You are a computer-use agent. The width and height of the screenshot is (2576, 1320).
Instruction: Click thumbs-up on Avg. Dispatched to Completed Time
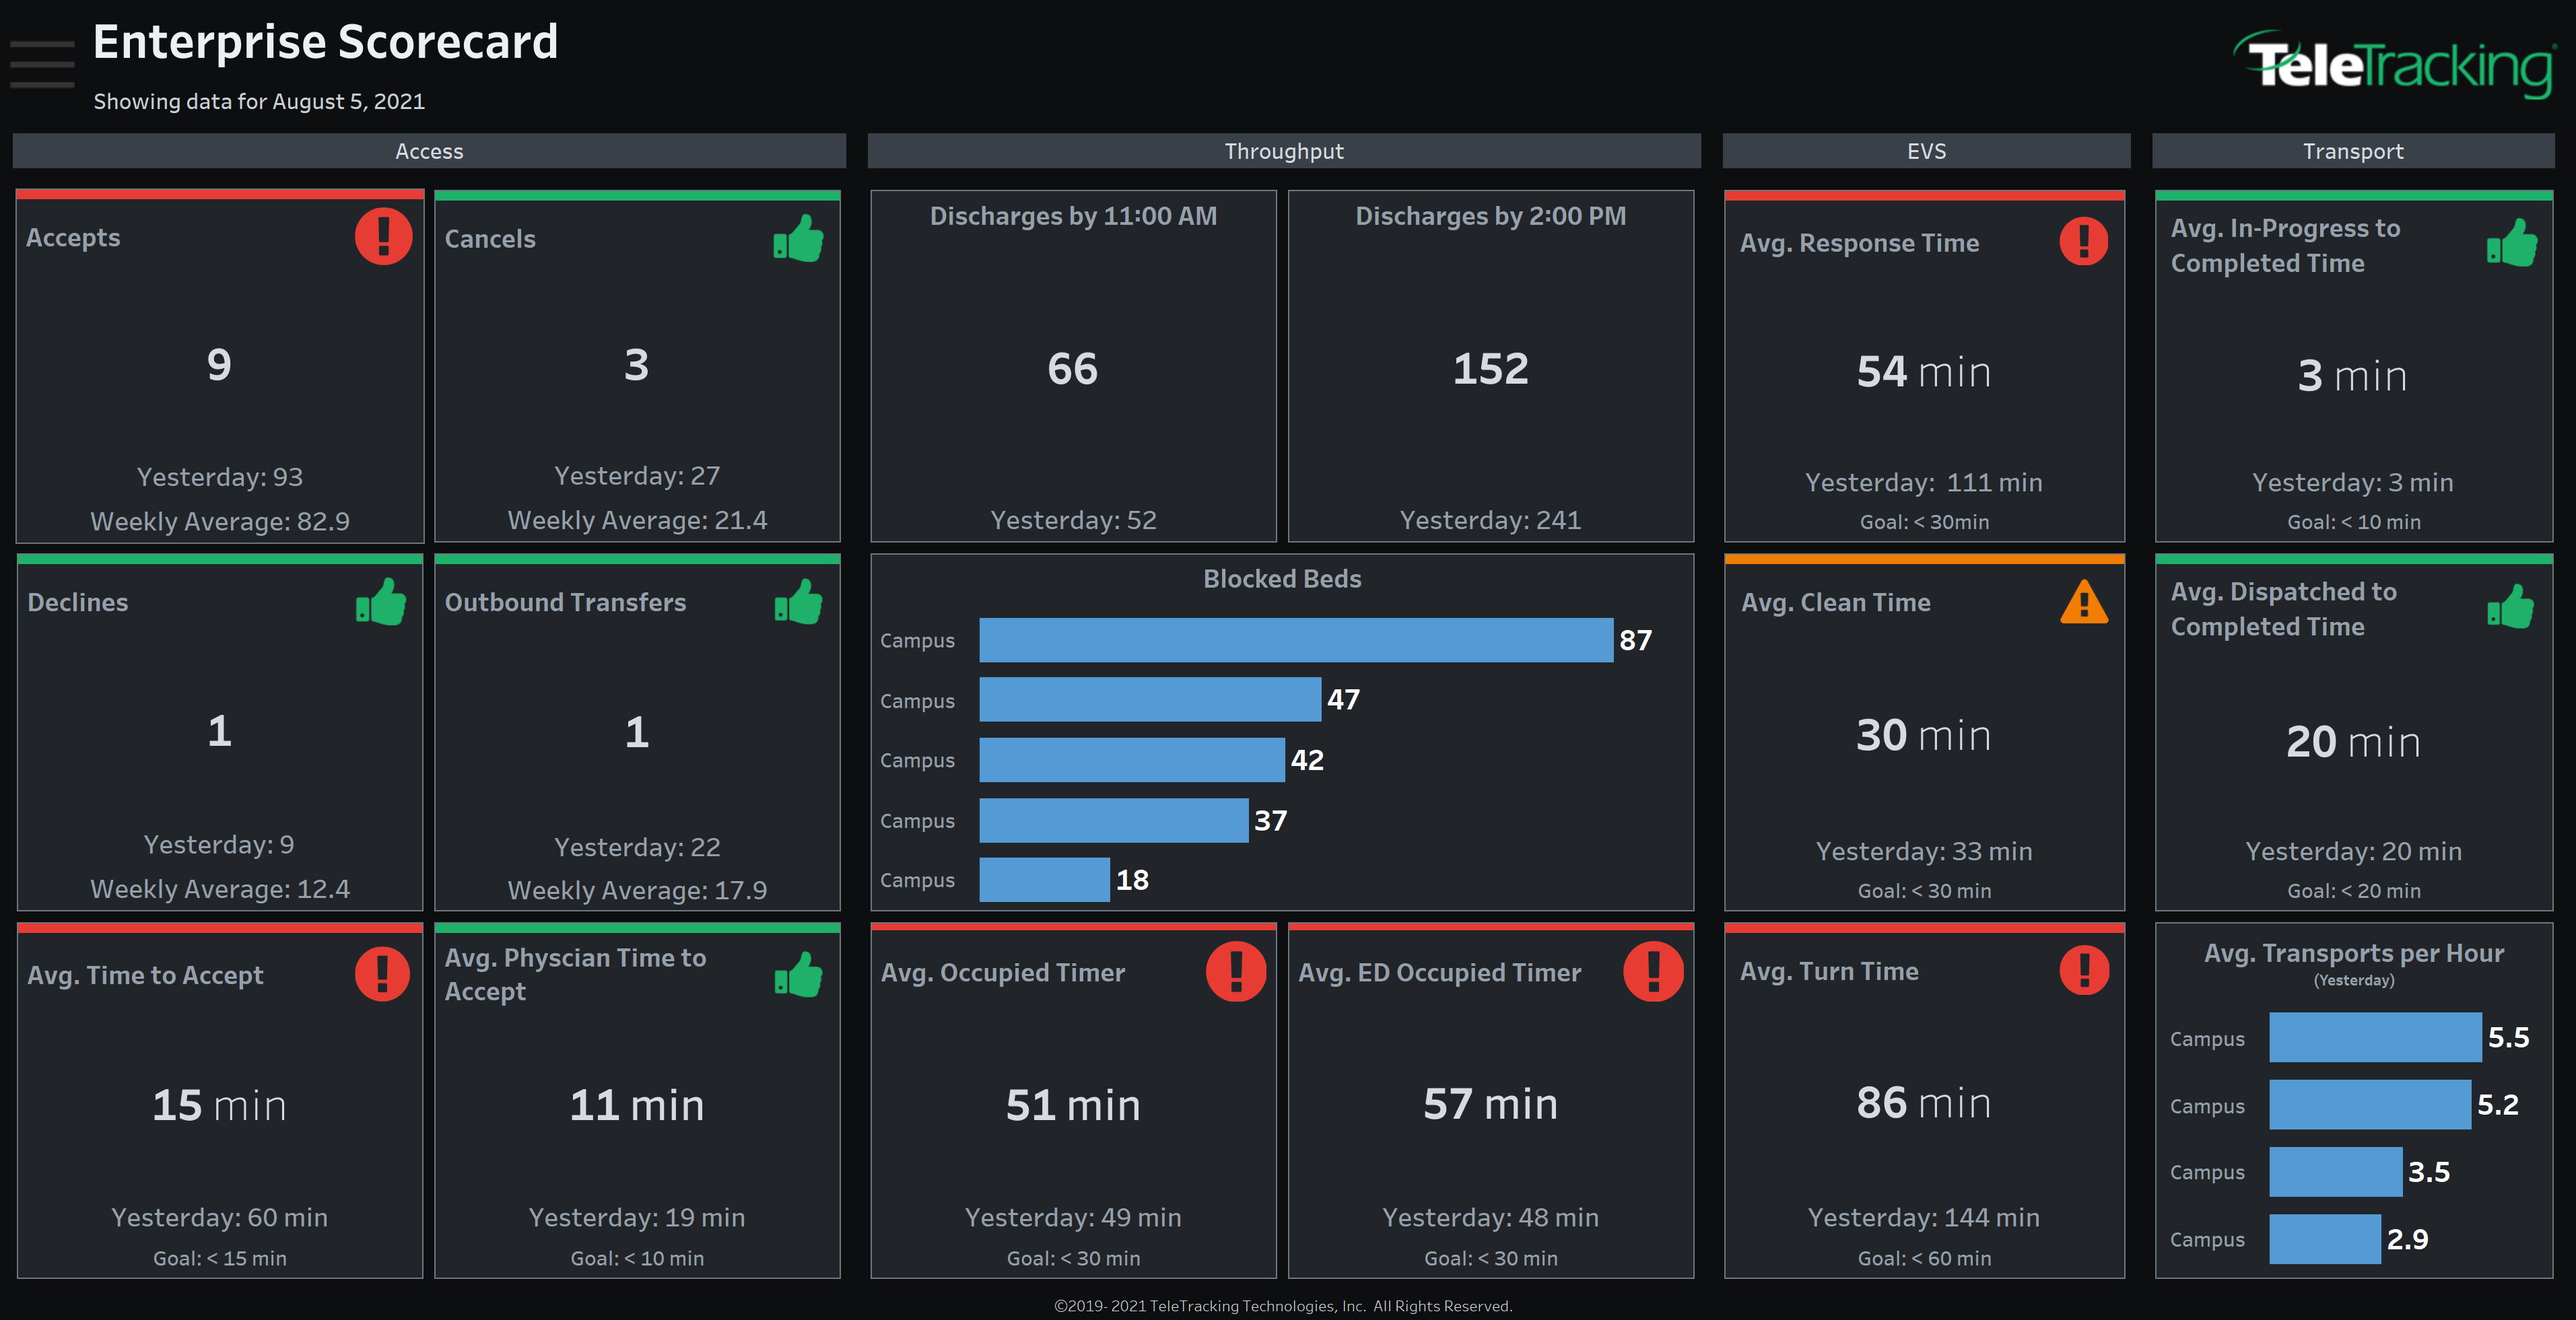coord(2511,606)
